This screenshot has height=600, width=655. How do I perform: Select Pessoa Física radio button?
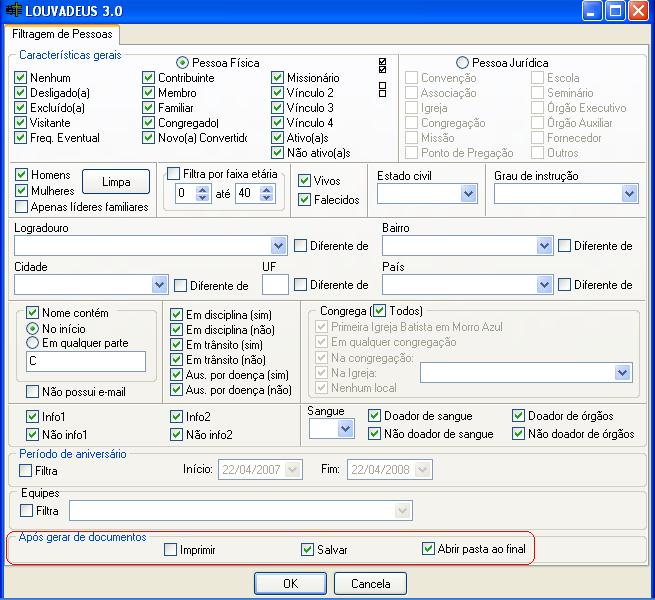pyautogui.click(x=182, y=63)
